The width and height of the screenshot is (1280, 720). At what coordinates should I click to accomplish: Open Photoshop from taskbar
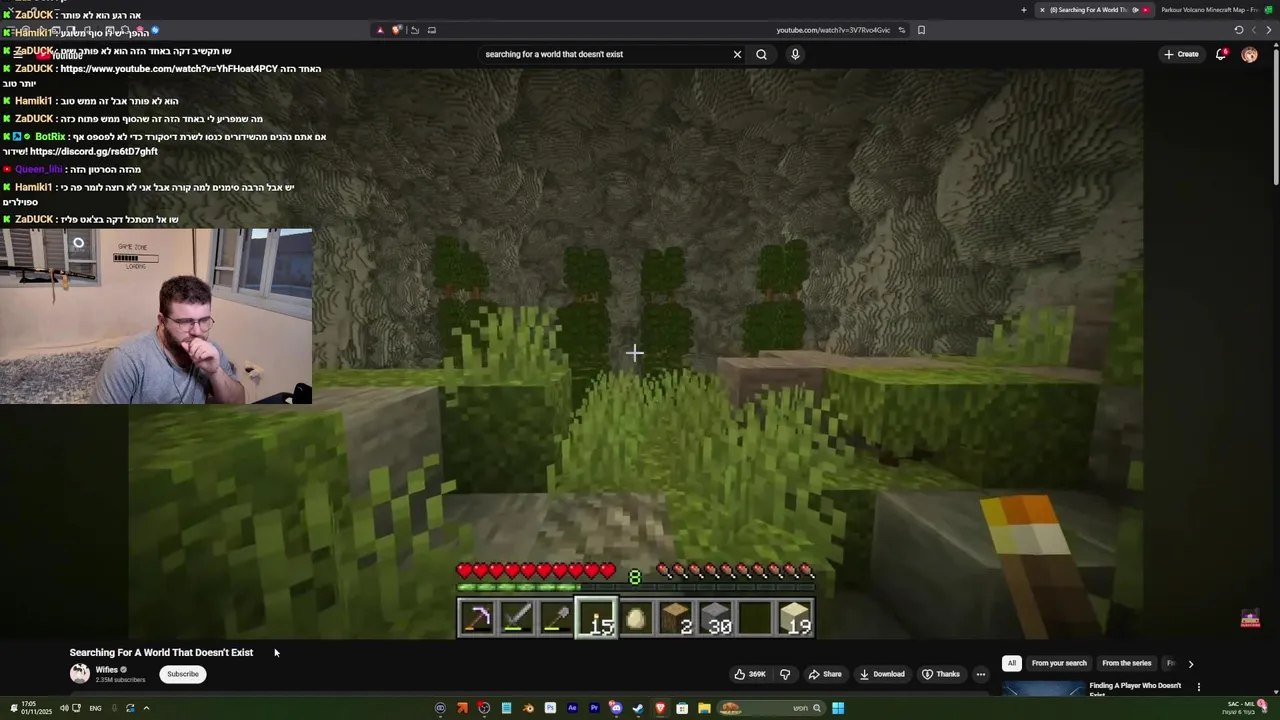pos(550,708)
